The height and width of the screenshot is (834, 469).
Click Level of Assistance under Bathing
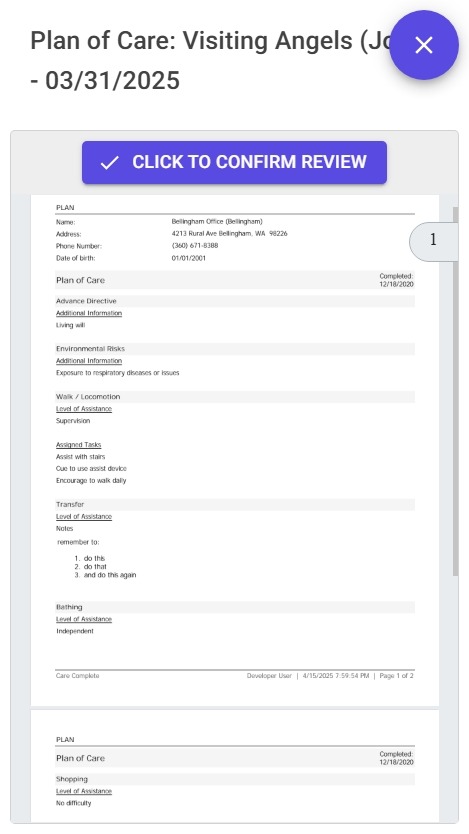(x=84, y=619)
